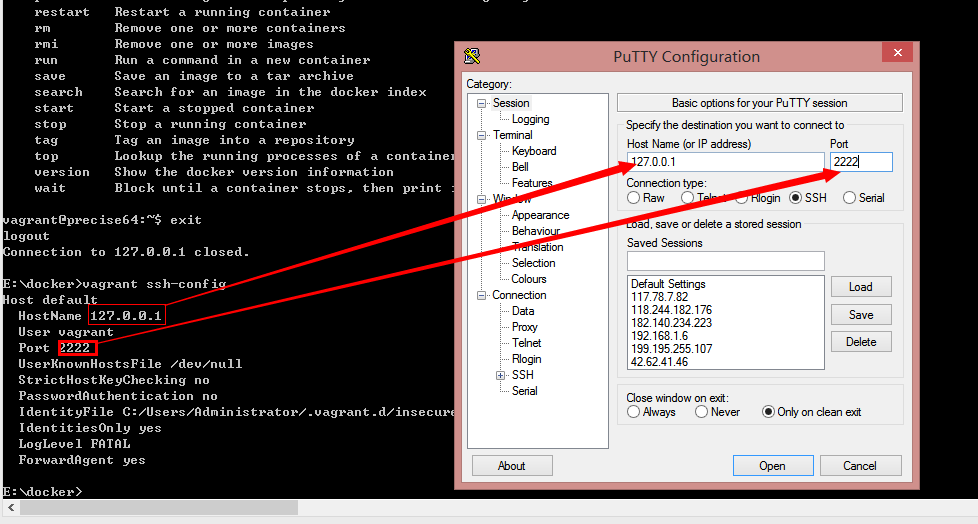The image size is (978, 524).
Task: Select the SSH connection type
Action: coord(796,198)
